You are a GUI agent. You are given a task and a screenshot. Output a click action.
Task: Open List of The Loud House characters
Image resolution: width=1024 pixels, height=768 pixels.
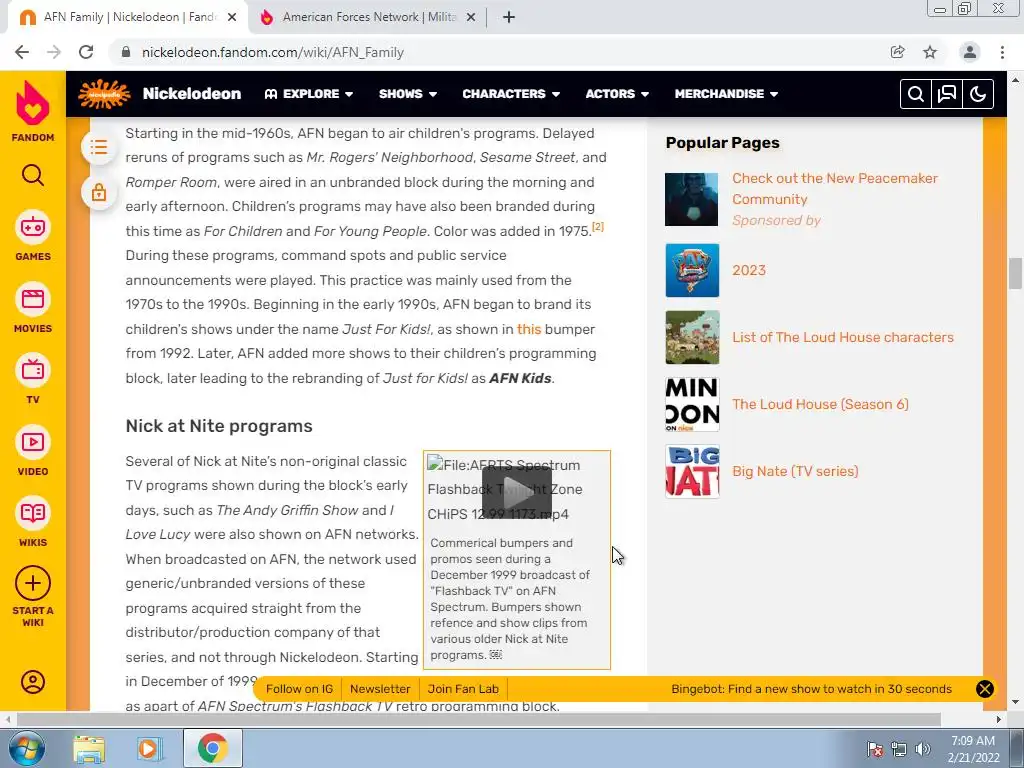pos(842,338)
